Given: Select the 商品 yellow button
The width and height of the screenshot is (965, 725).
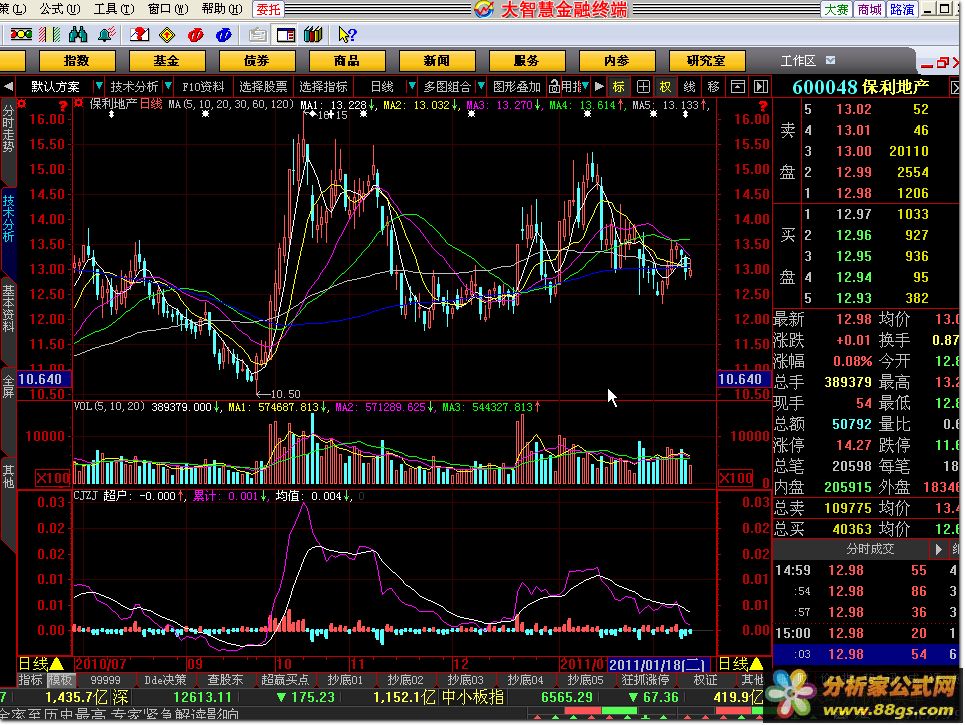Looking at the screenshot, I should [x=347, y=60].
